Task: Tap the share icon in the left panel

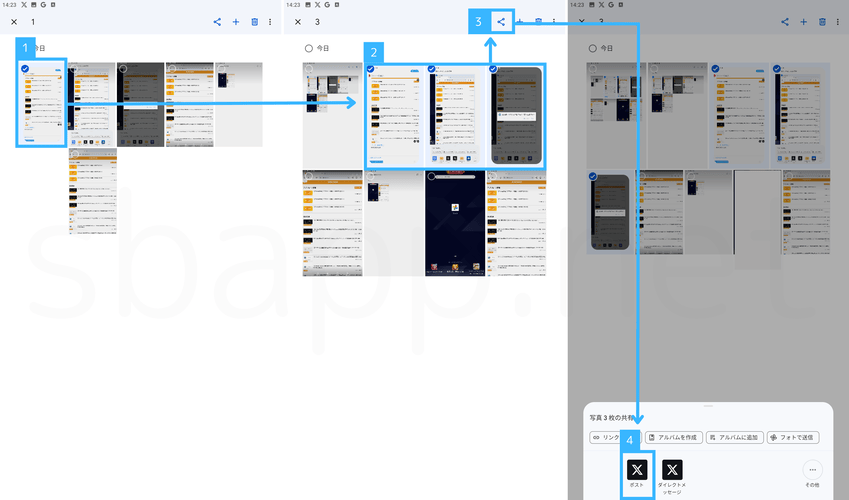Action: click(x=217, y=21)
